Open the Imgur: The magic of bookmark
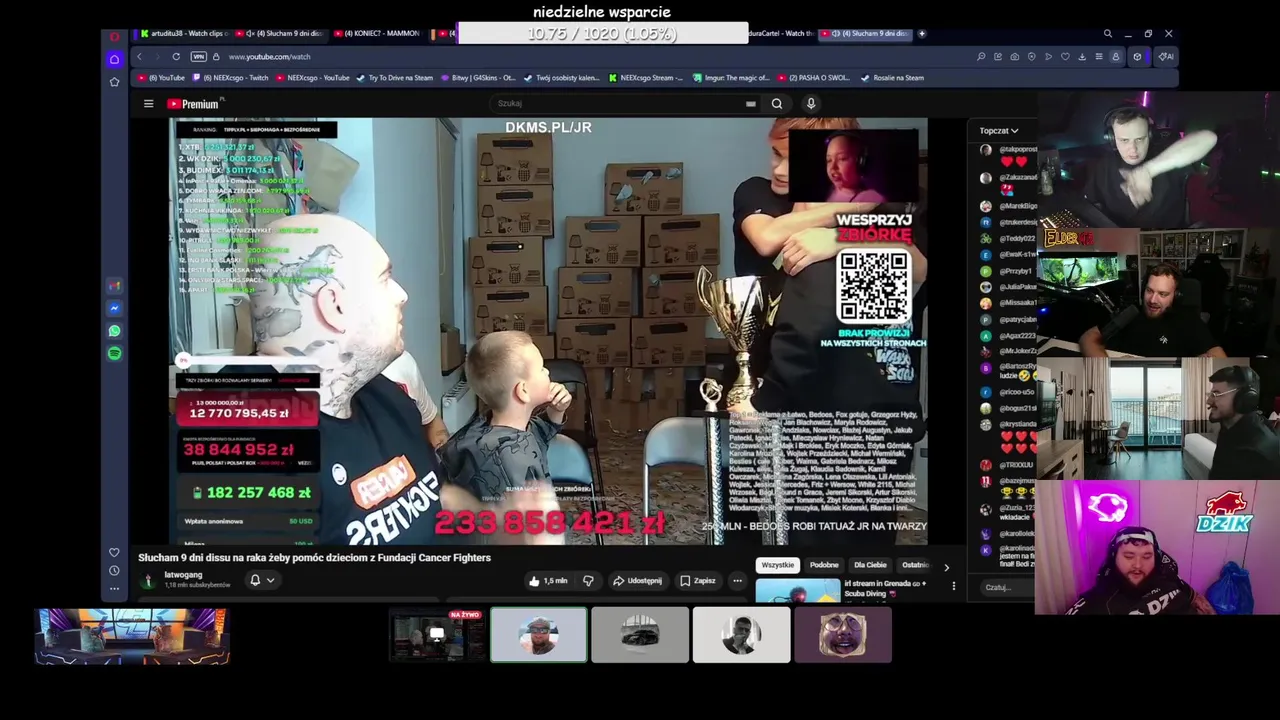Viewport: 1280px width, 720px height. tap(731, 78)
